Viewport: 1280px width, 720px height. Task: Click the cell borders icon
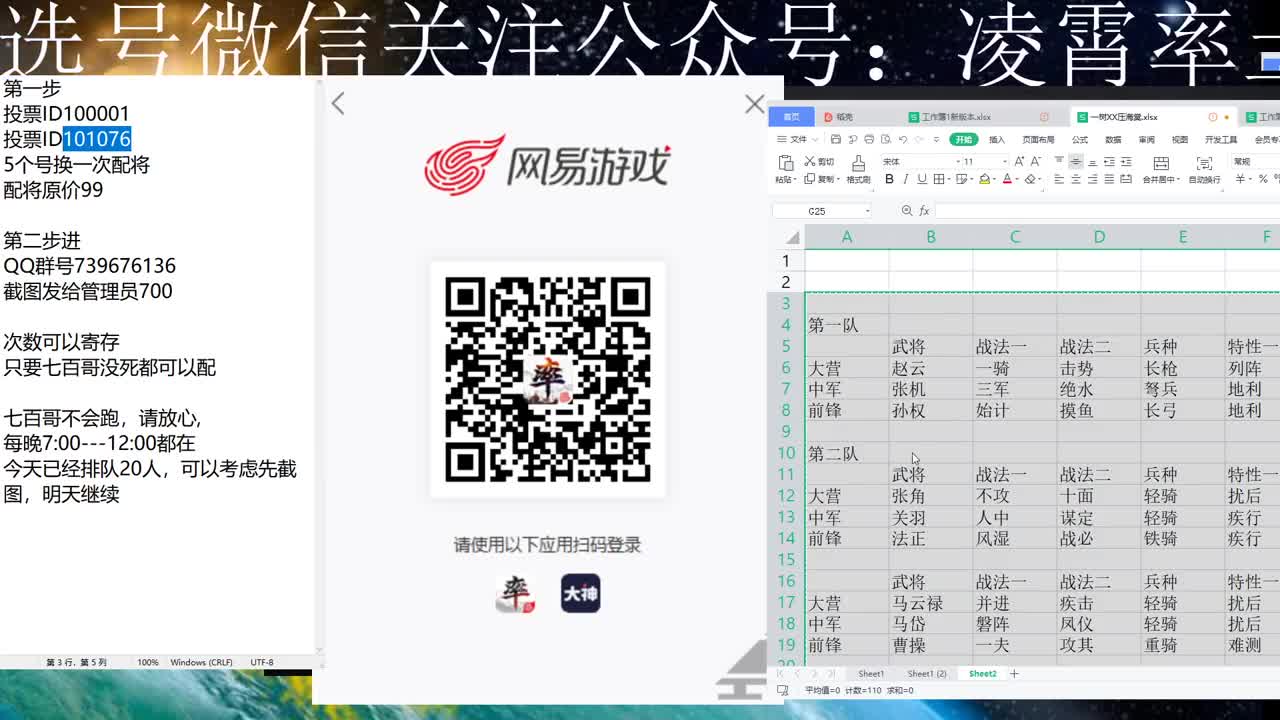click(x=939, y=179)
